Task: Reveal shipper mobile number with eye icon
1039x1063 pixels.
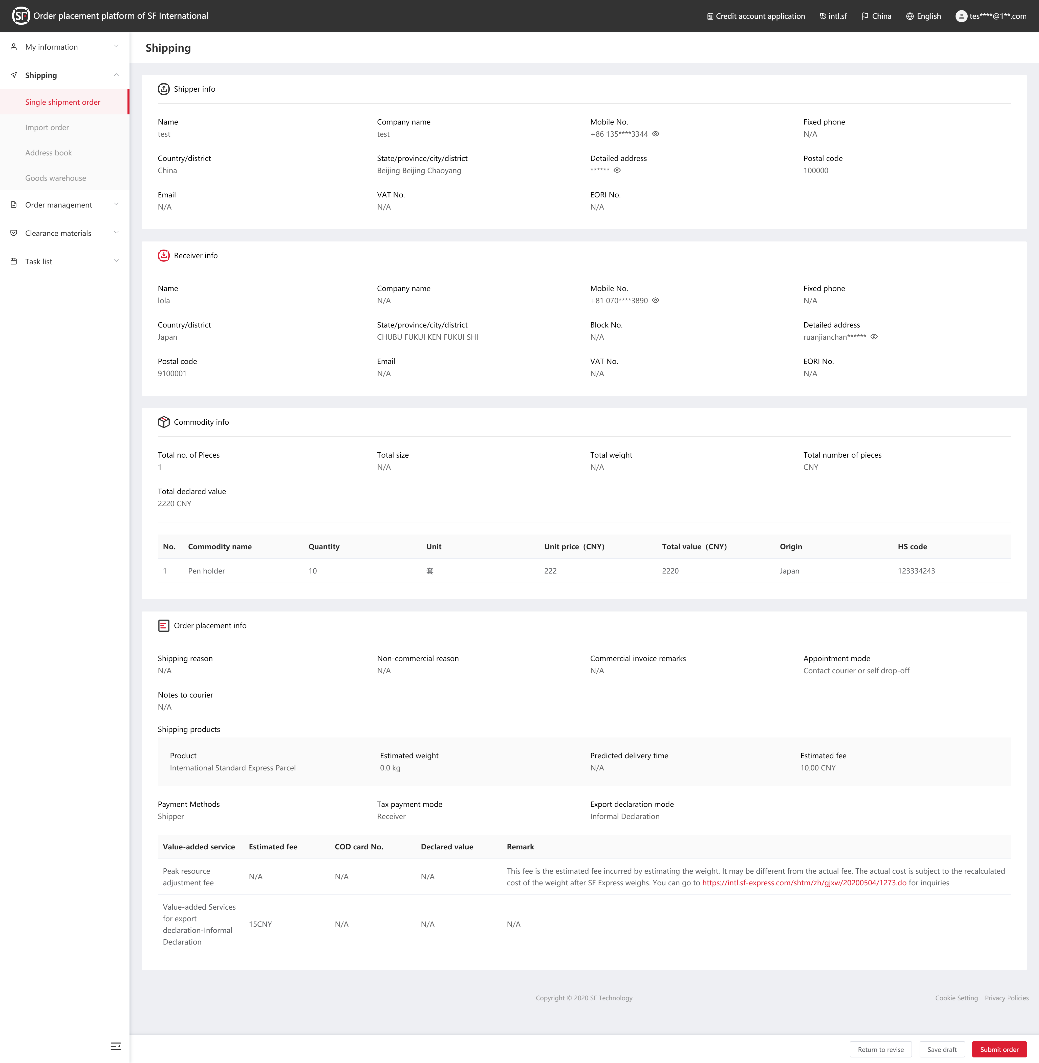Action: pyautogui.click(x=655, y=134)
